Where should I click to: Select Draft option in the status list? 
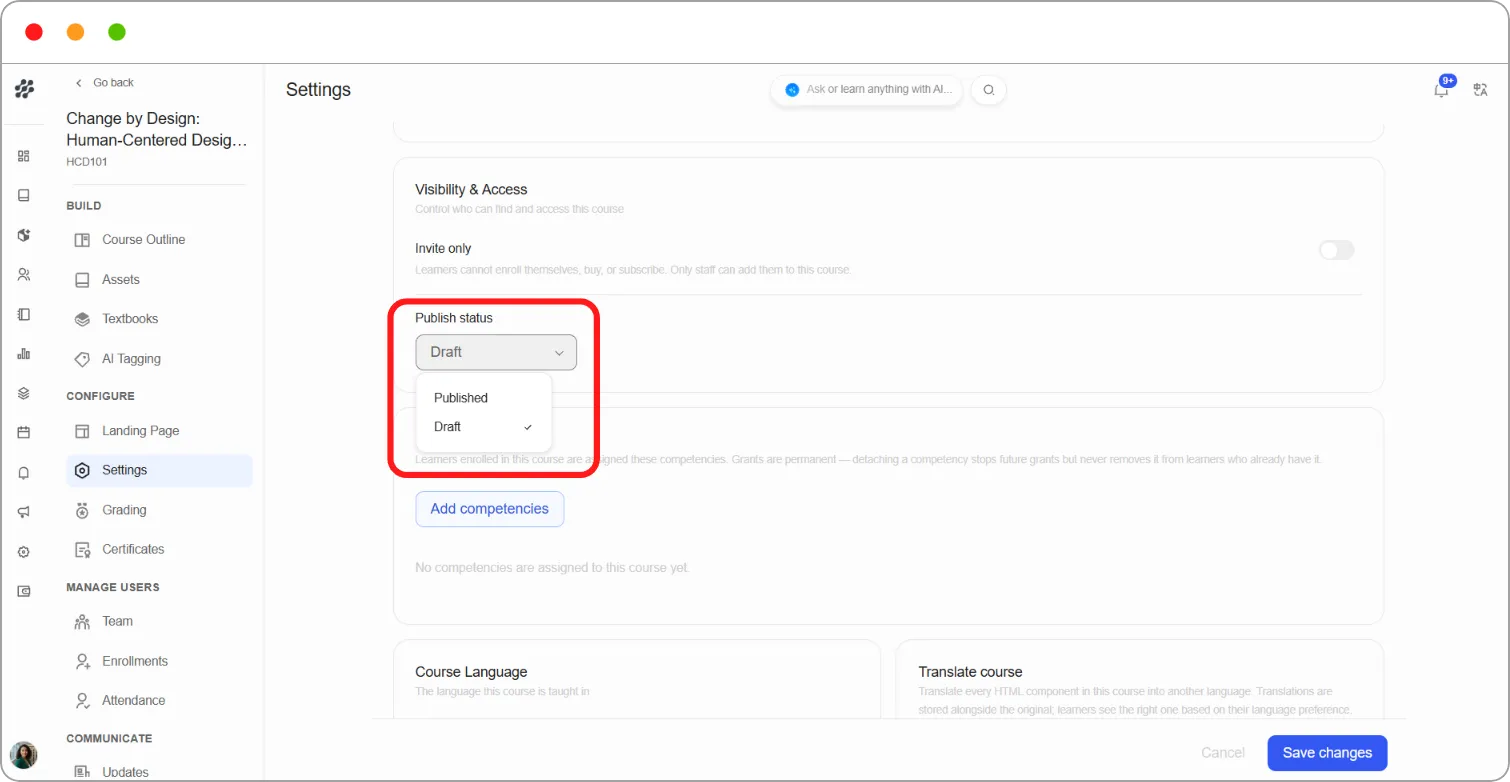pos(484,427)
